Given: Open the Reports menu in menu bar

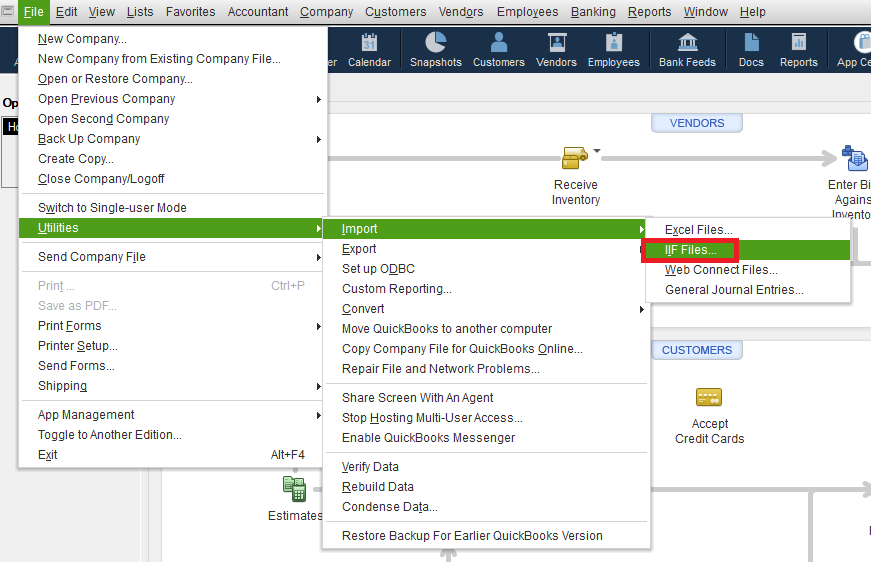Looking at the screenshot, I should pyautogui.click(x=649, y=12).
